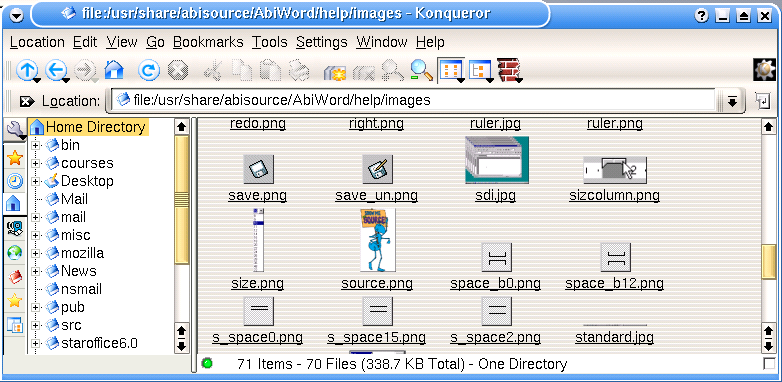Viewport: 782px width, 382px height.
Task: Click the Paste icon in toolbar
Action: (x=271, y=70)
